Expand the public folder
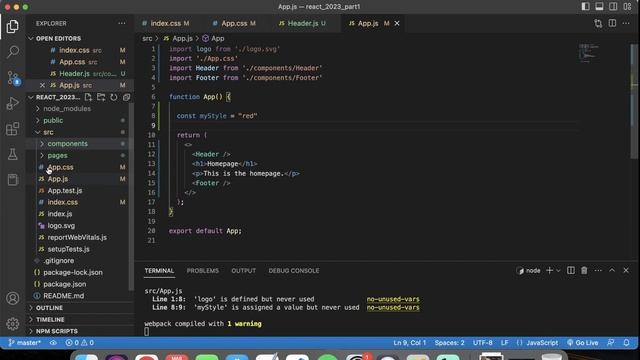 (38, 120)
